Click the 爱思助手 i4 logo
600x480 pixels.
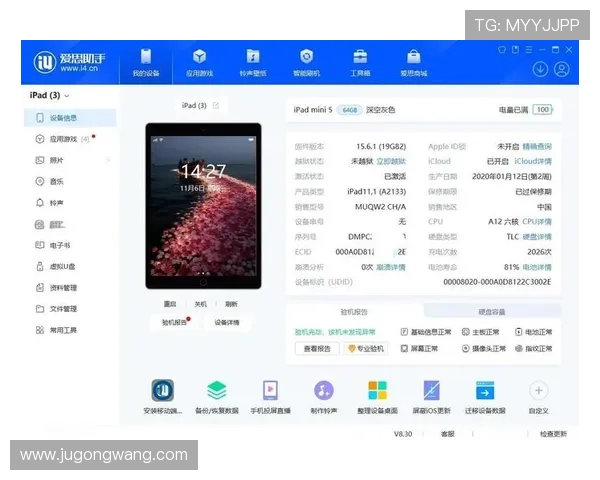click(69, 62)
